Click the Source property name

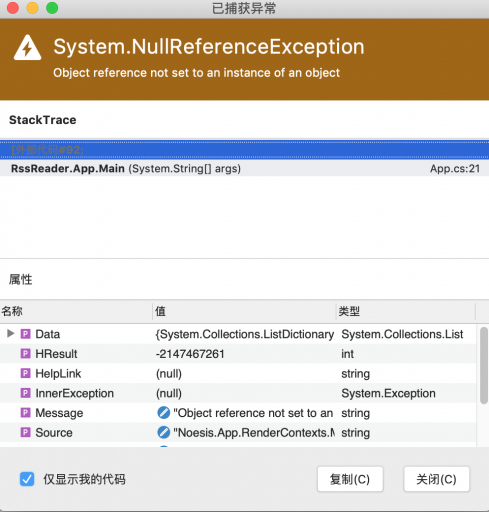(x=54, y=433)
